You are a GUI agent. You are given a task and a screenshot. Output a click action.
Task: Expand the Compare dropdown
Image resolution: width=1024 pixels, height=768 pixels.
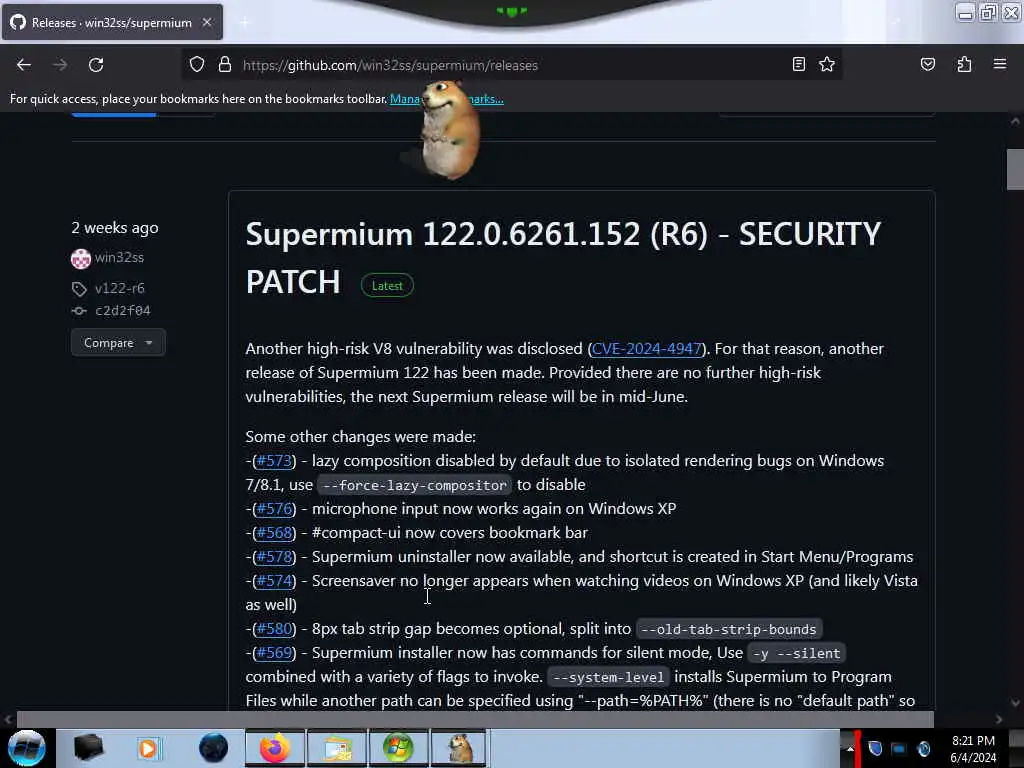click(x=118, y=343)
